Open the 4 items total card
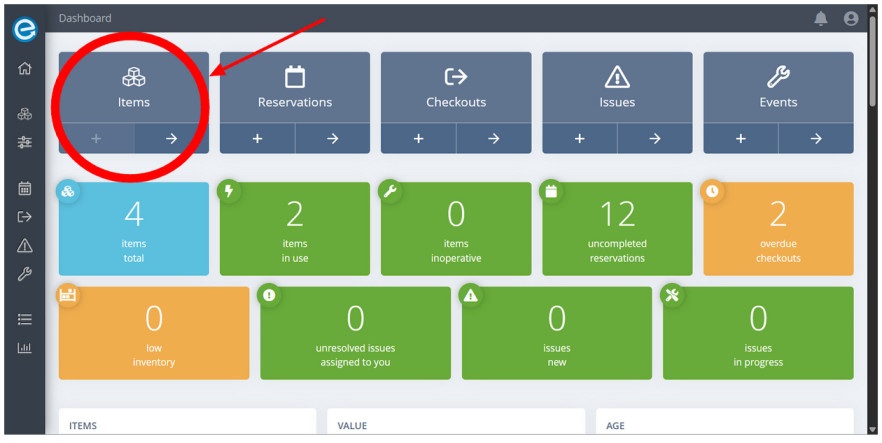 [x=134, y=229]
